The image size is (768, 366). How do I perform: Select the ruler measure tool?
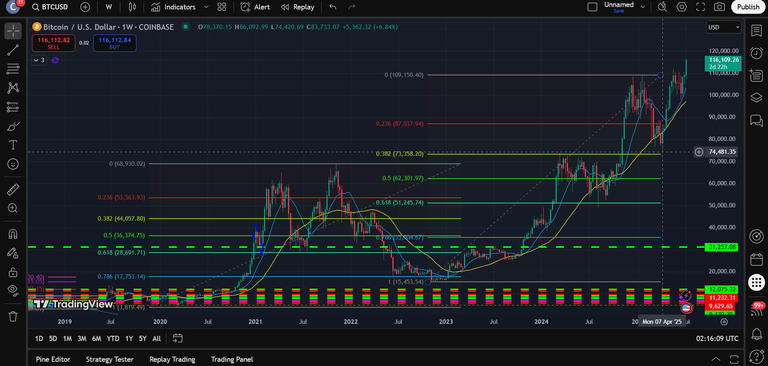[x=13, y=189]
